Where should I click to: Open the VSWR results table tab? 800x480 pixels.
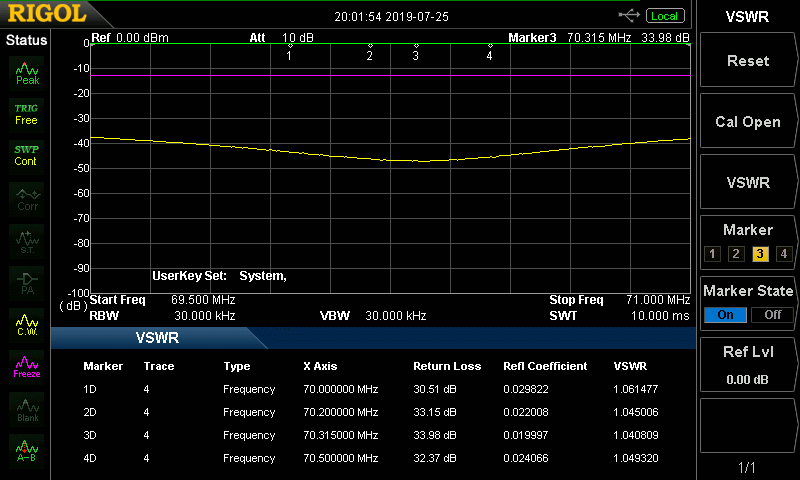tap(158, 338)
